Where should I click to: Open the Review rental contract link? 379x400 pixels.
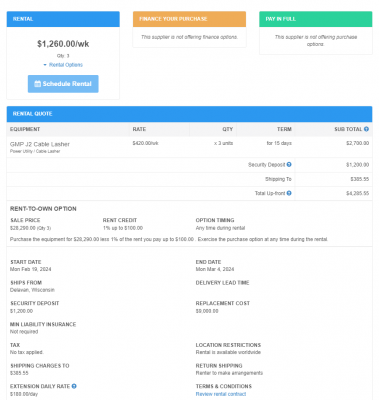click(221, 394)
